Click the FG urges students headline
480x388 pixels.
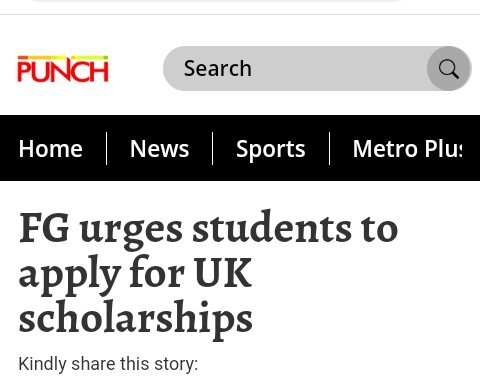208,273
